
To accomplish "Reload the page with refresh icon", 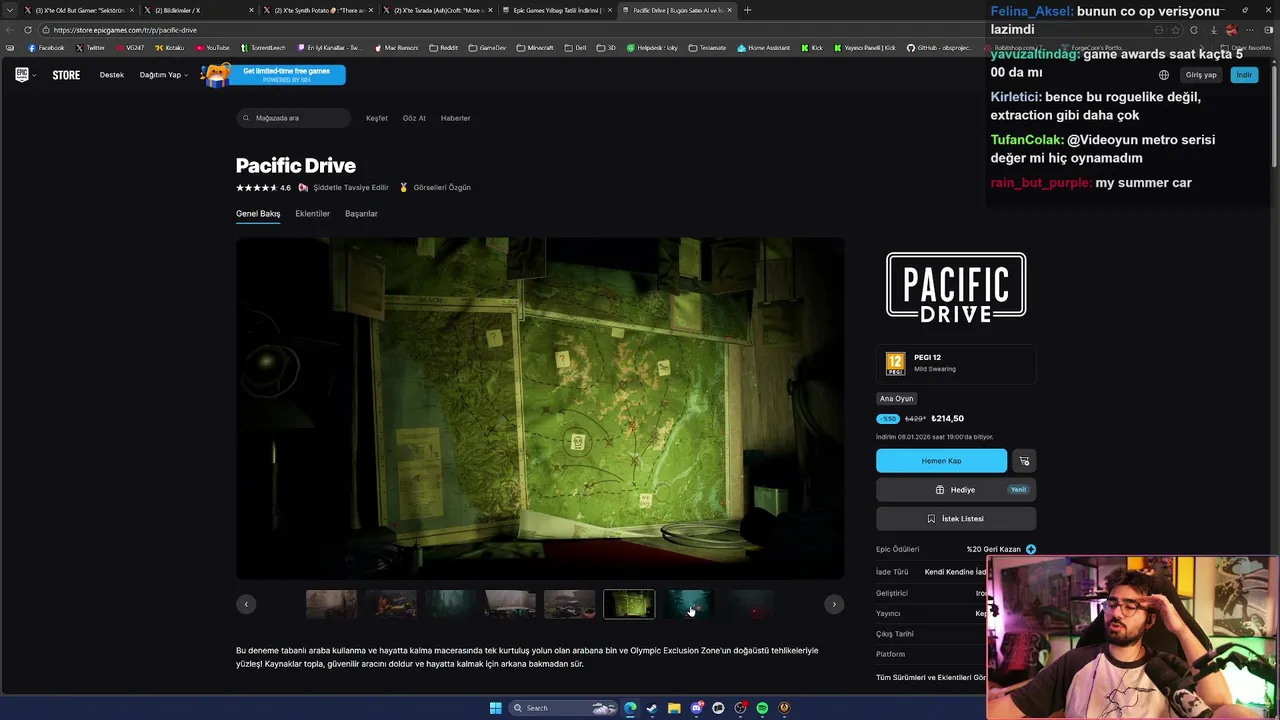I will (x=28, y=30).
